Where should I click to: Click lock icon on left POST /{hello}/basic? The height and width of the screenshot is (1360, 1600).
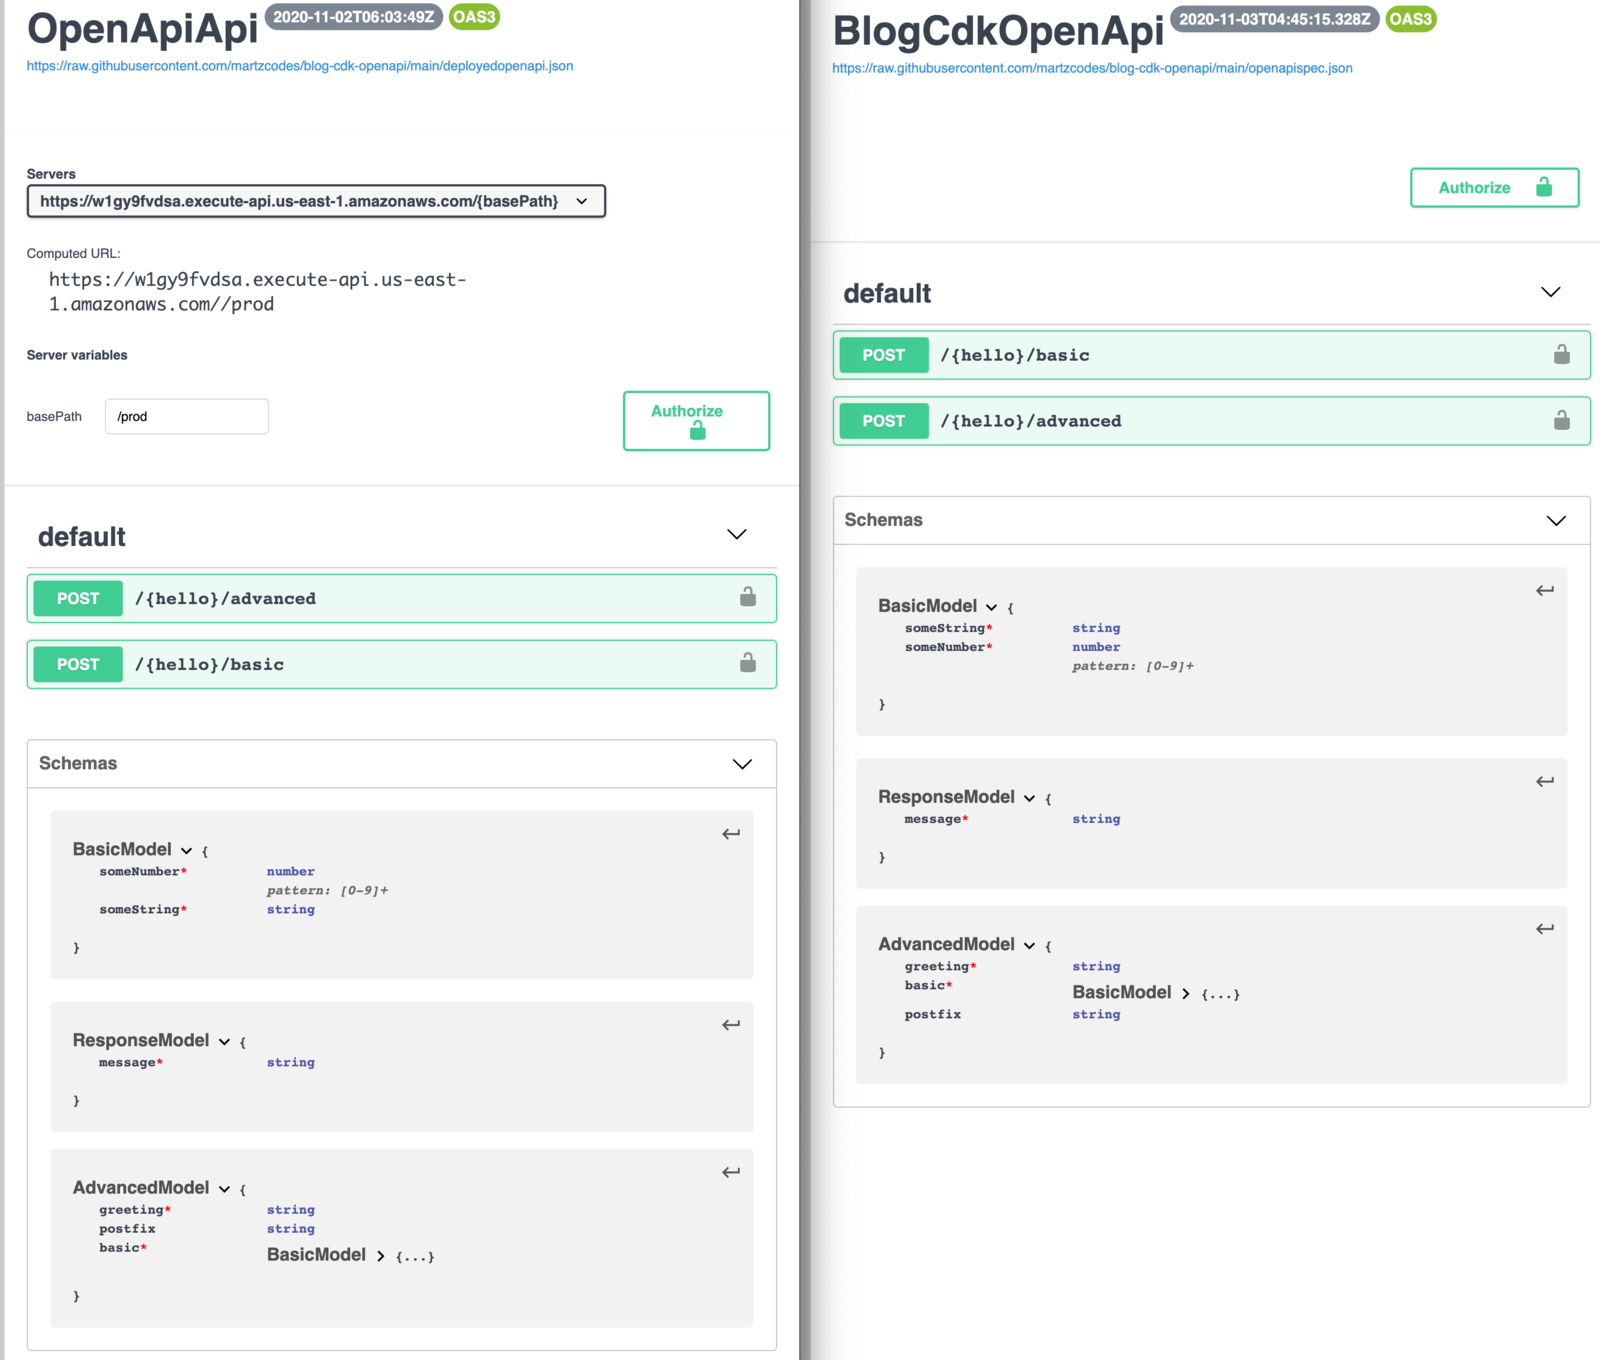tap(748, 662)
